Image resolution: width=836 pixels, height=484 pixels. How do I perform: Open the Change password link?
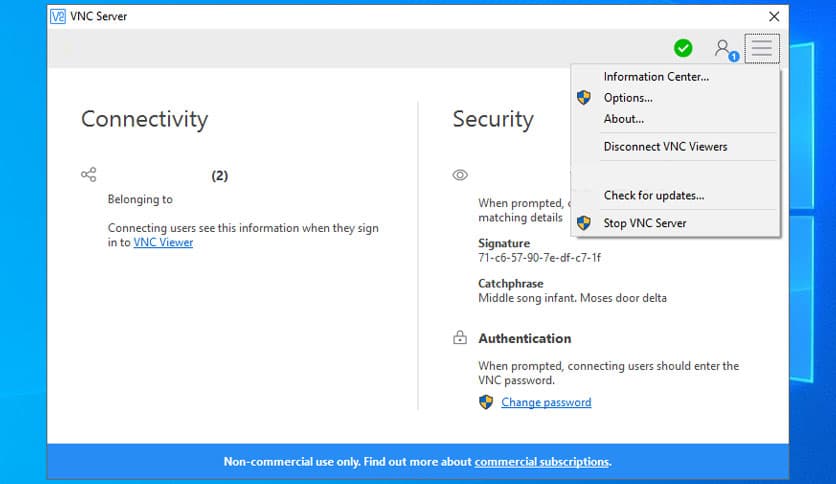(546, 402)
